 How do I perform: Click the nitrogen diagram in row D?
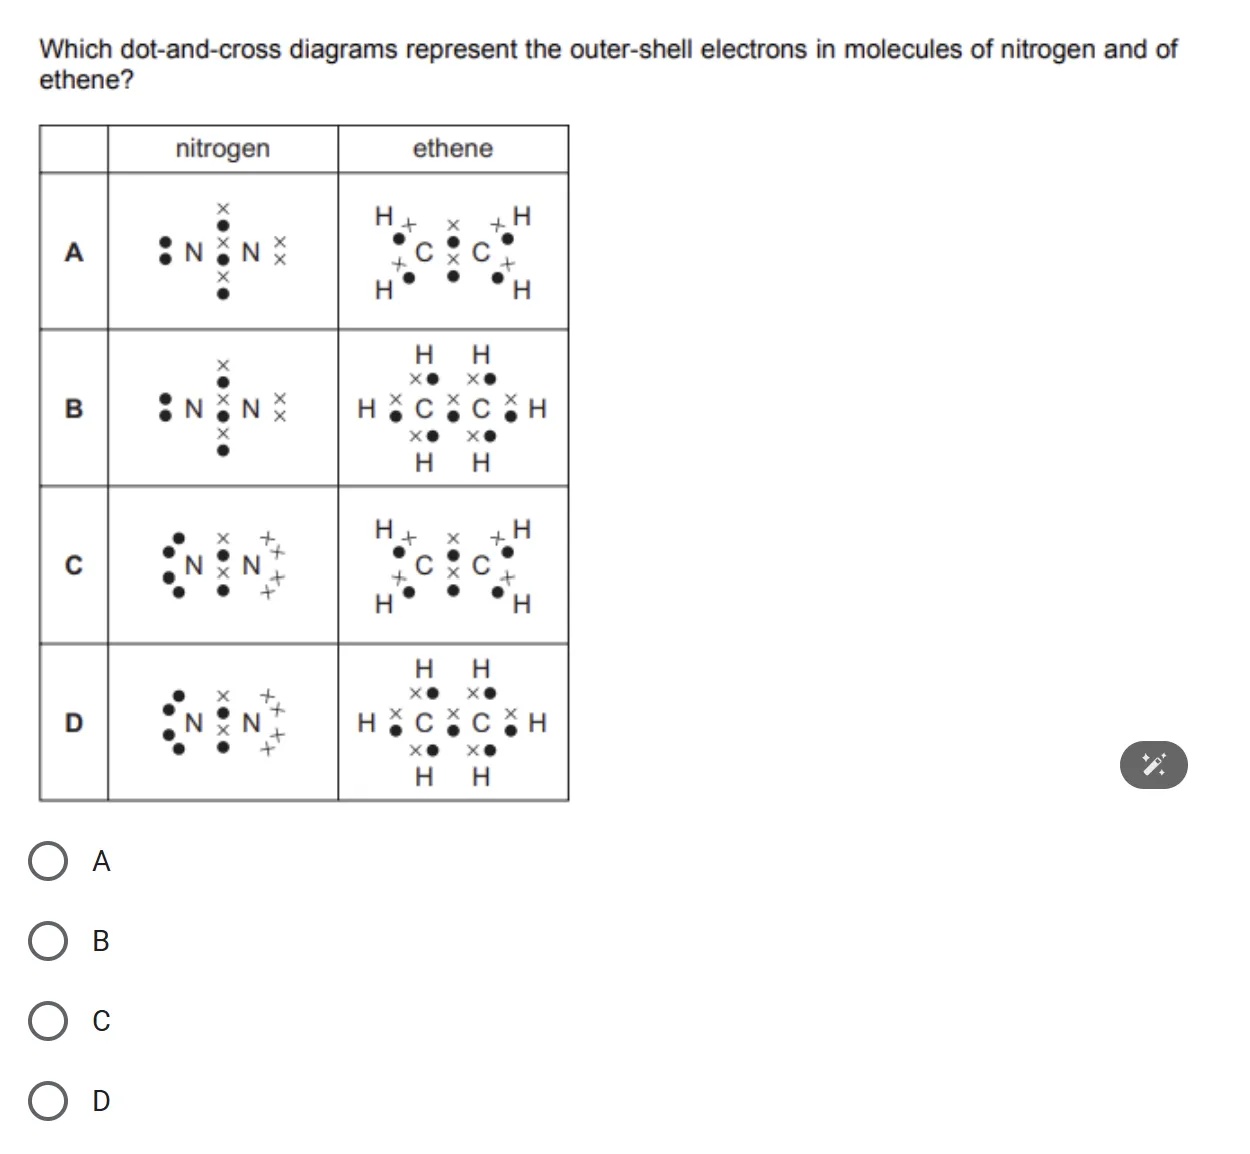click(x=222, y=723)
